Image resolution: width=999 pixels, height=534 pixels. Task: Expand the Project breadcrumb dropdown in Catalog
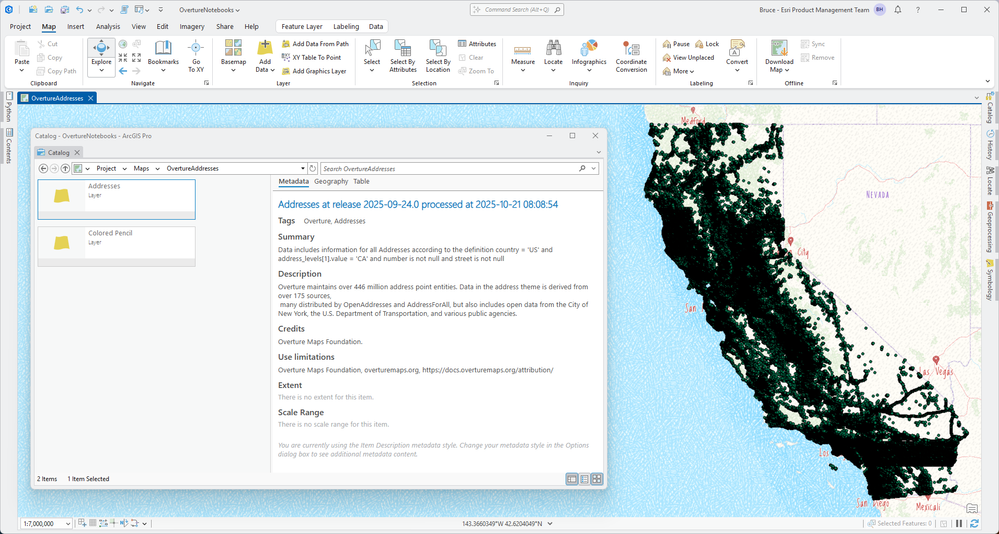click(124, 169)
